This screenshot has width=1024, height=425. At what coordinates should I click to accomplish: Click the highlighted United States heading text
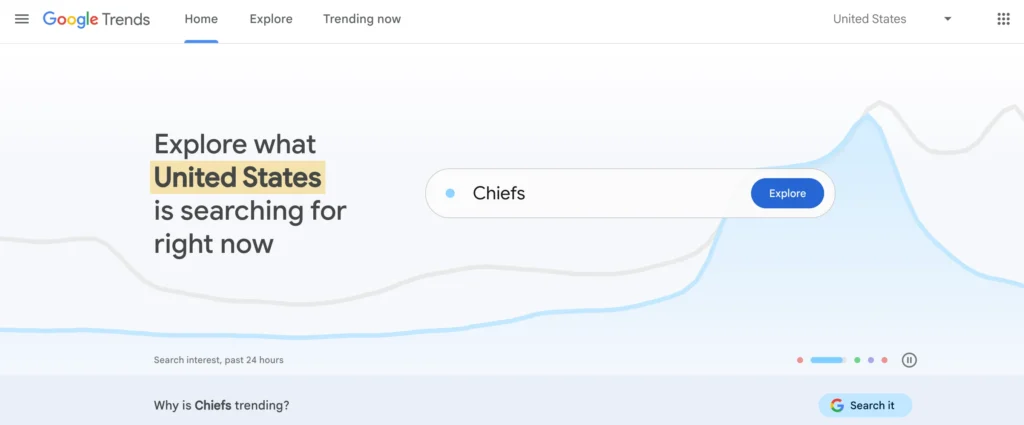click(238, 178)
